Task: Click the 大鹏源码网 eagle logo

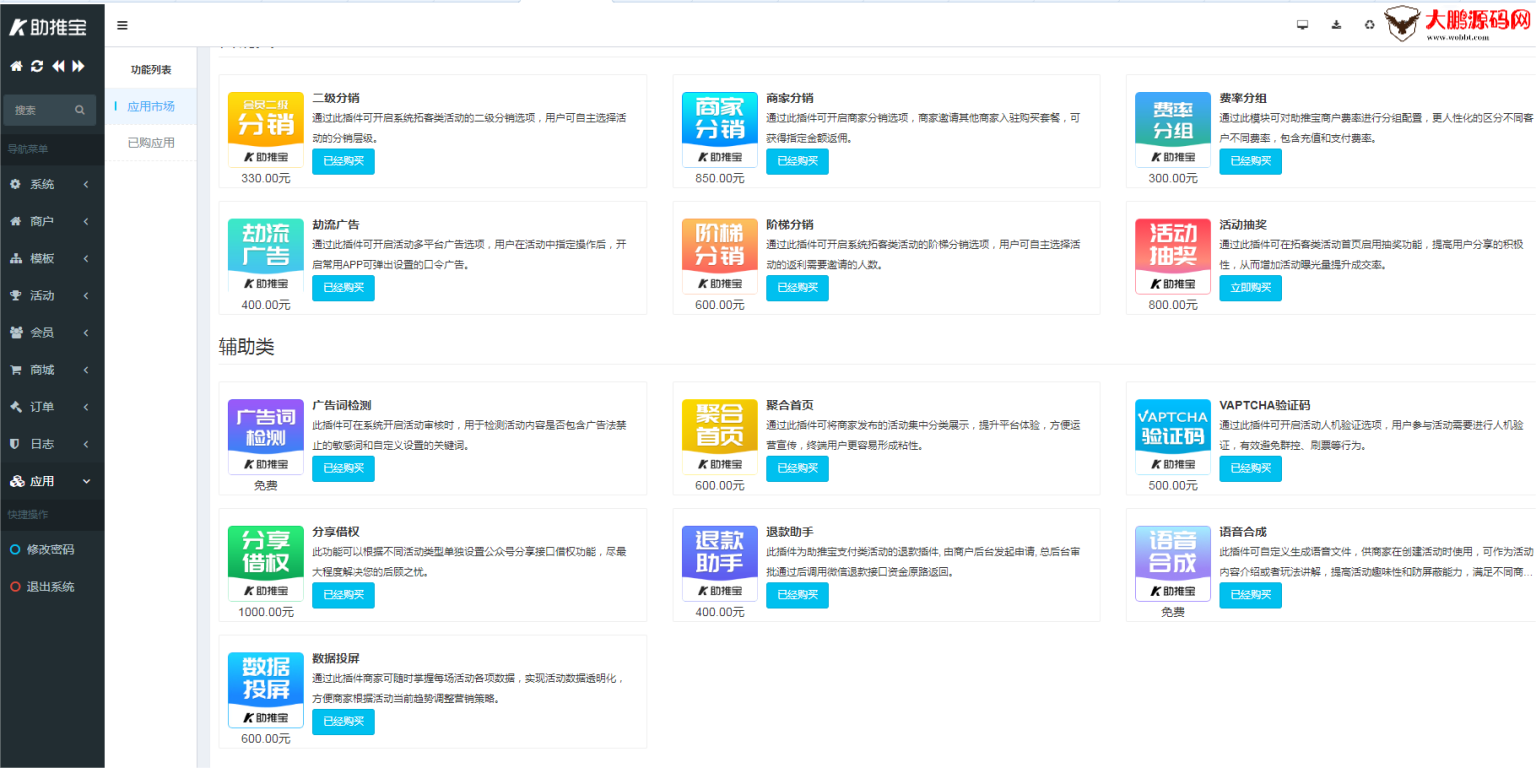Action: pos(1404,23)
